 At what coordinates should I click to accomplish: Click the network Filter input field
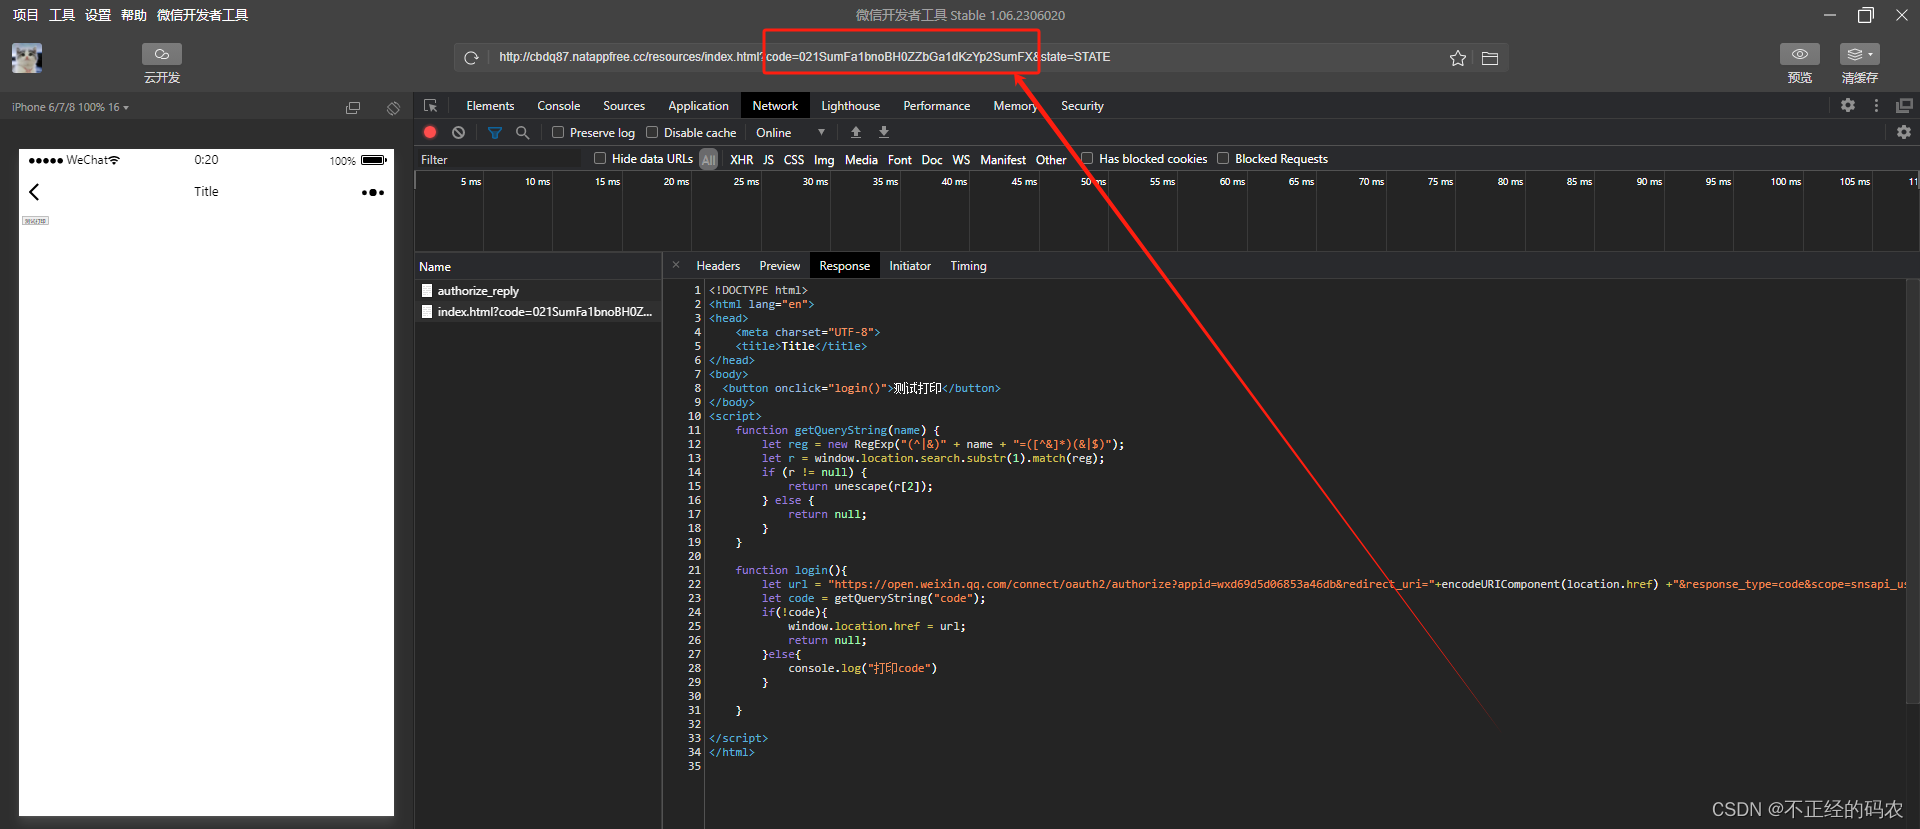tap(499, 159)
